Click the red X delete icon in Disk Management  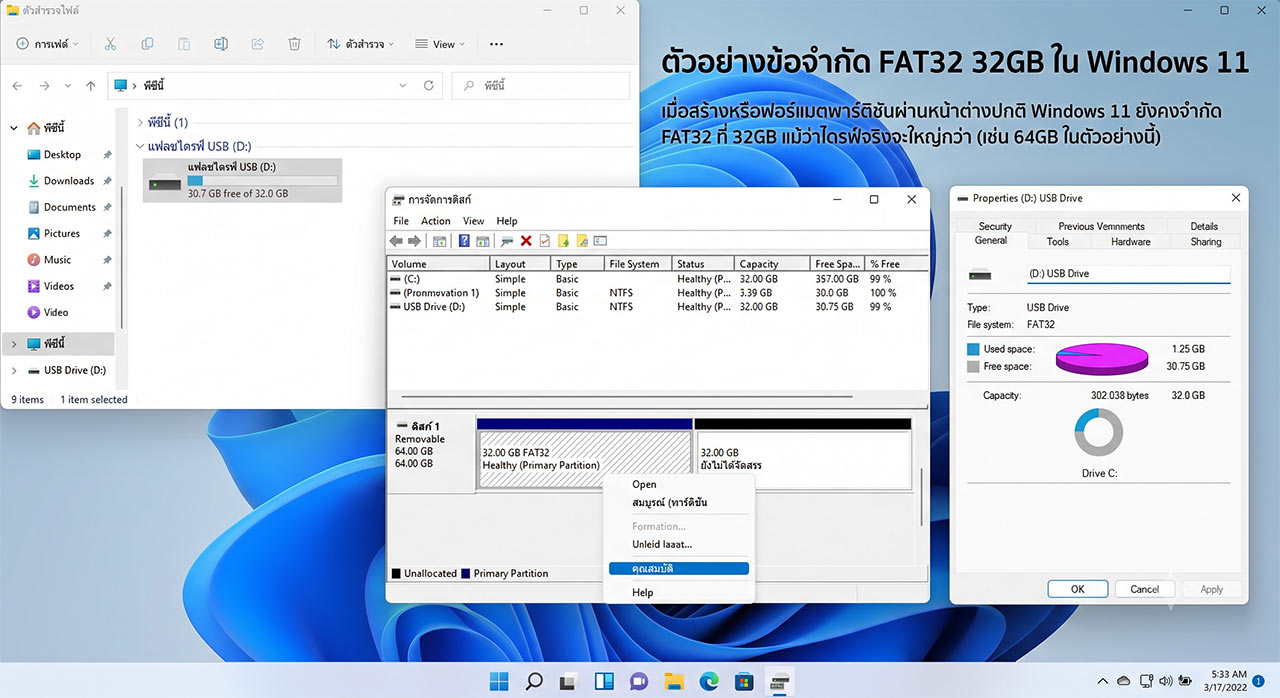[526, 241]
